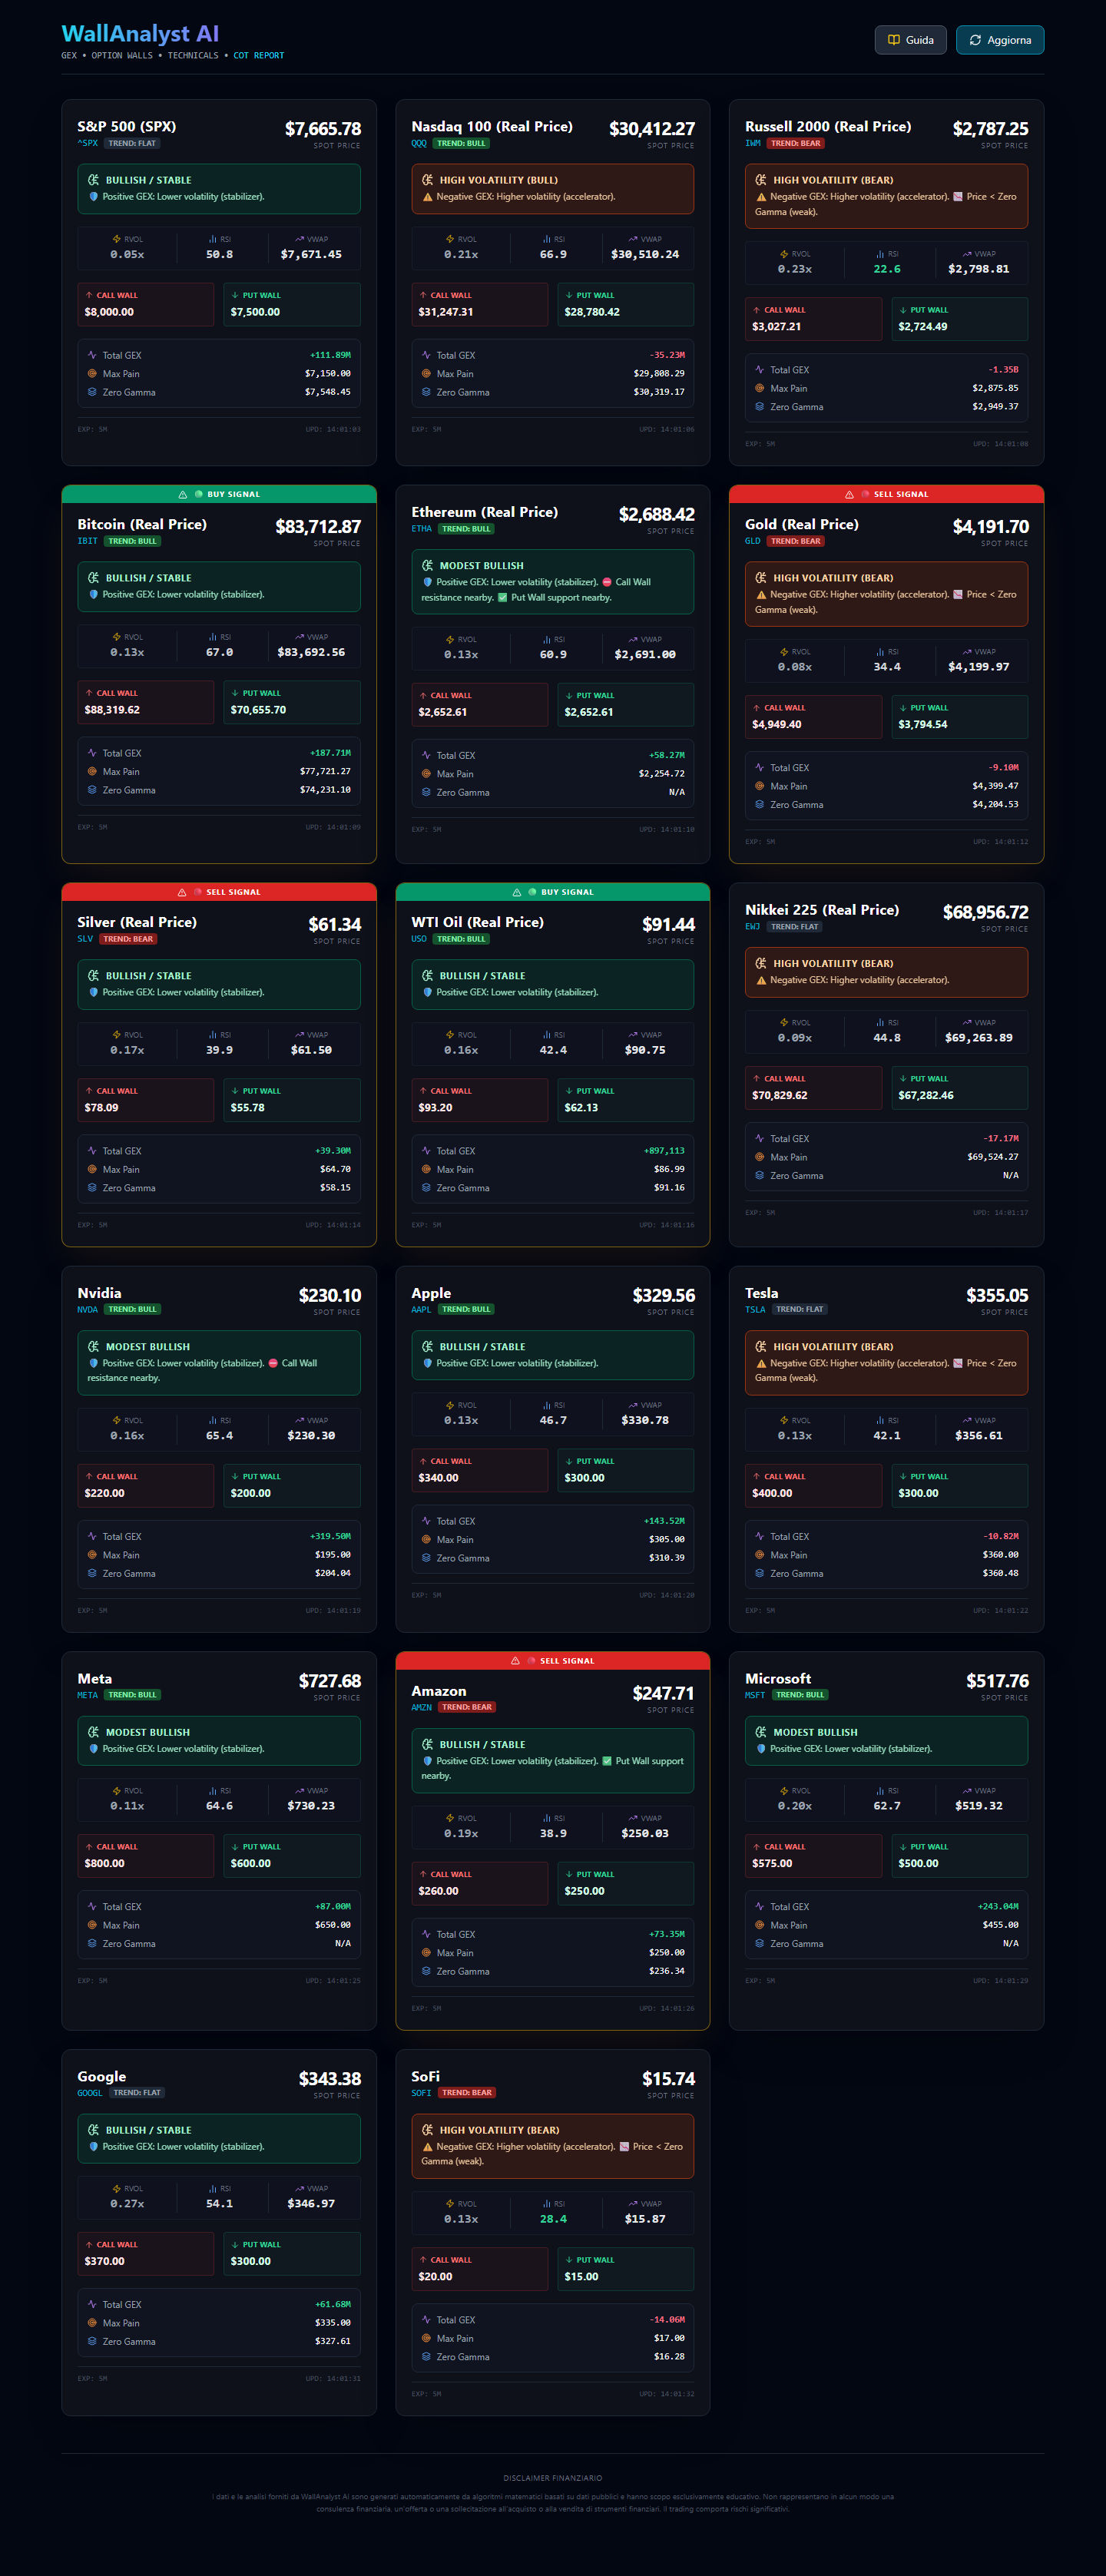Click the DISCLAIMER FINANZIARIO footer heading
Image resolution: width=1106 pixels, height=2576 pixels.
[x=553, y=2478]
